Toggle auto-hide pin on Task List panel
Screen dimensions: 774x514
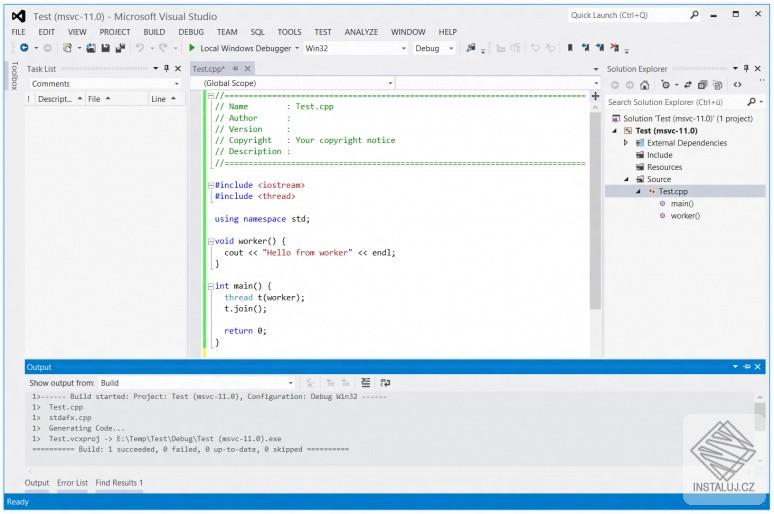pyautogui.click(x=166, y=68)
